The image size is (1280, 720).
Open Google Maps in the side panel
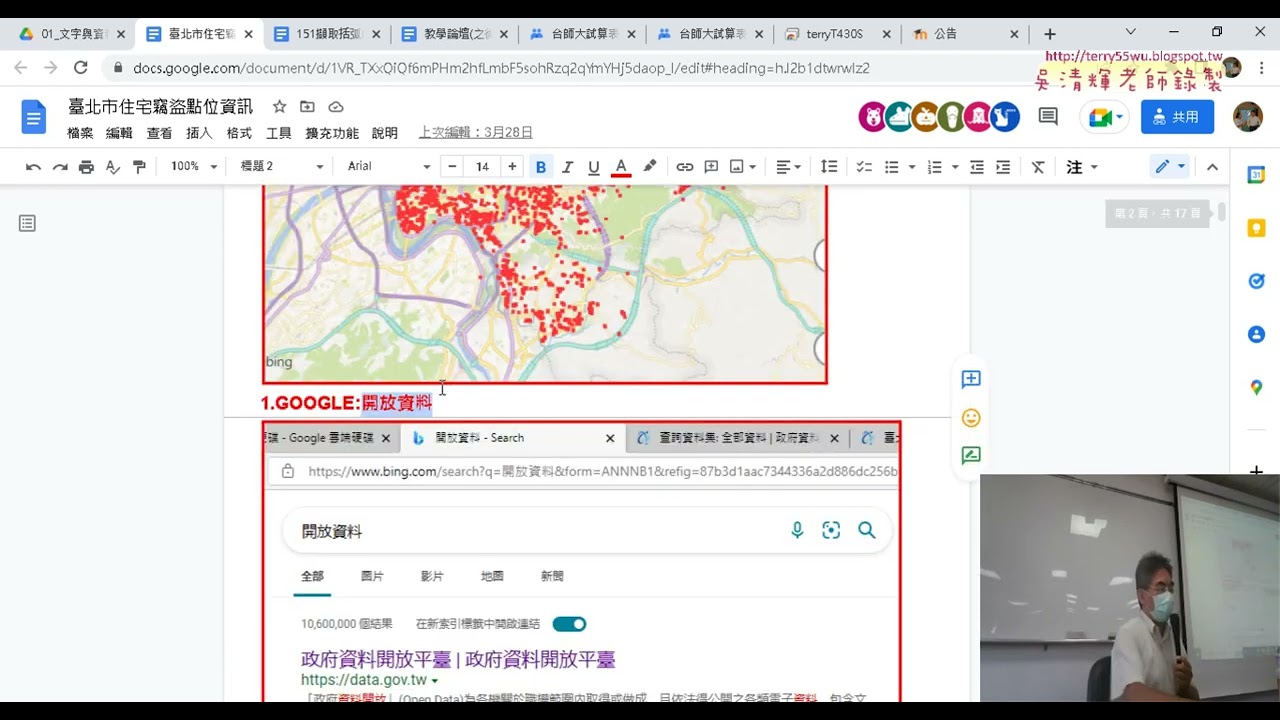click(x=1256, y=387)
